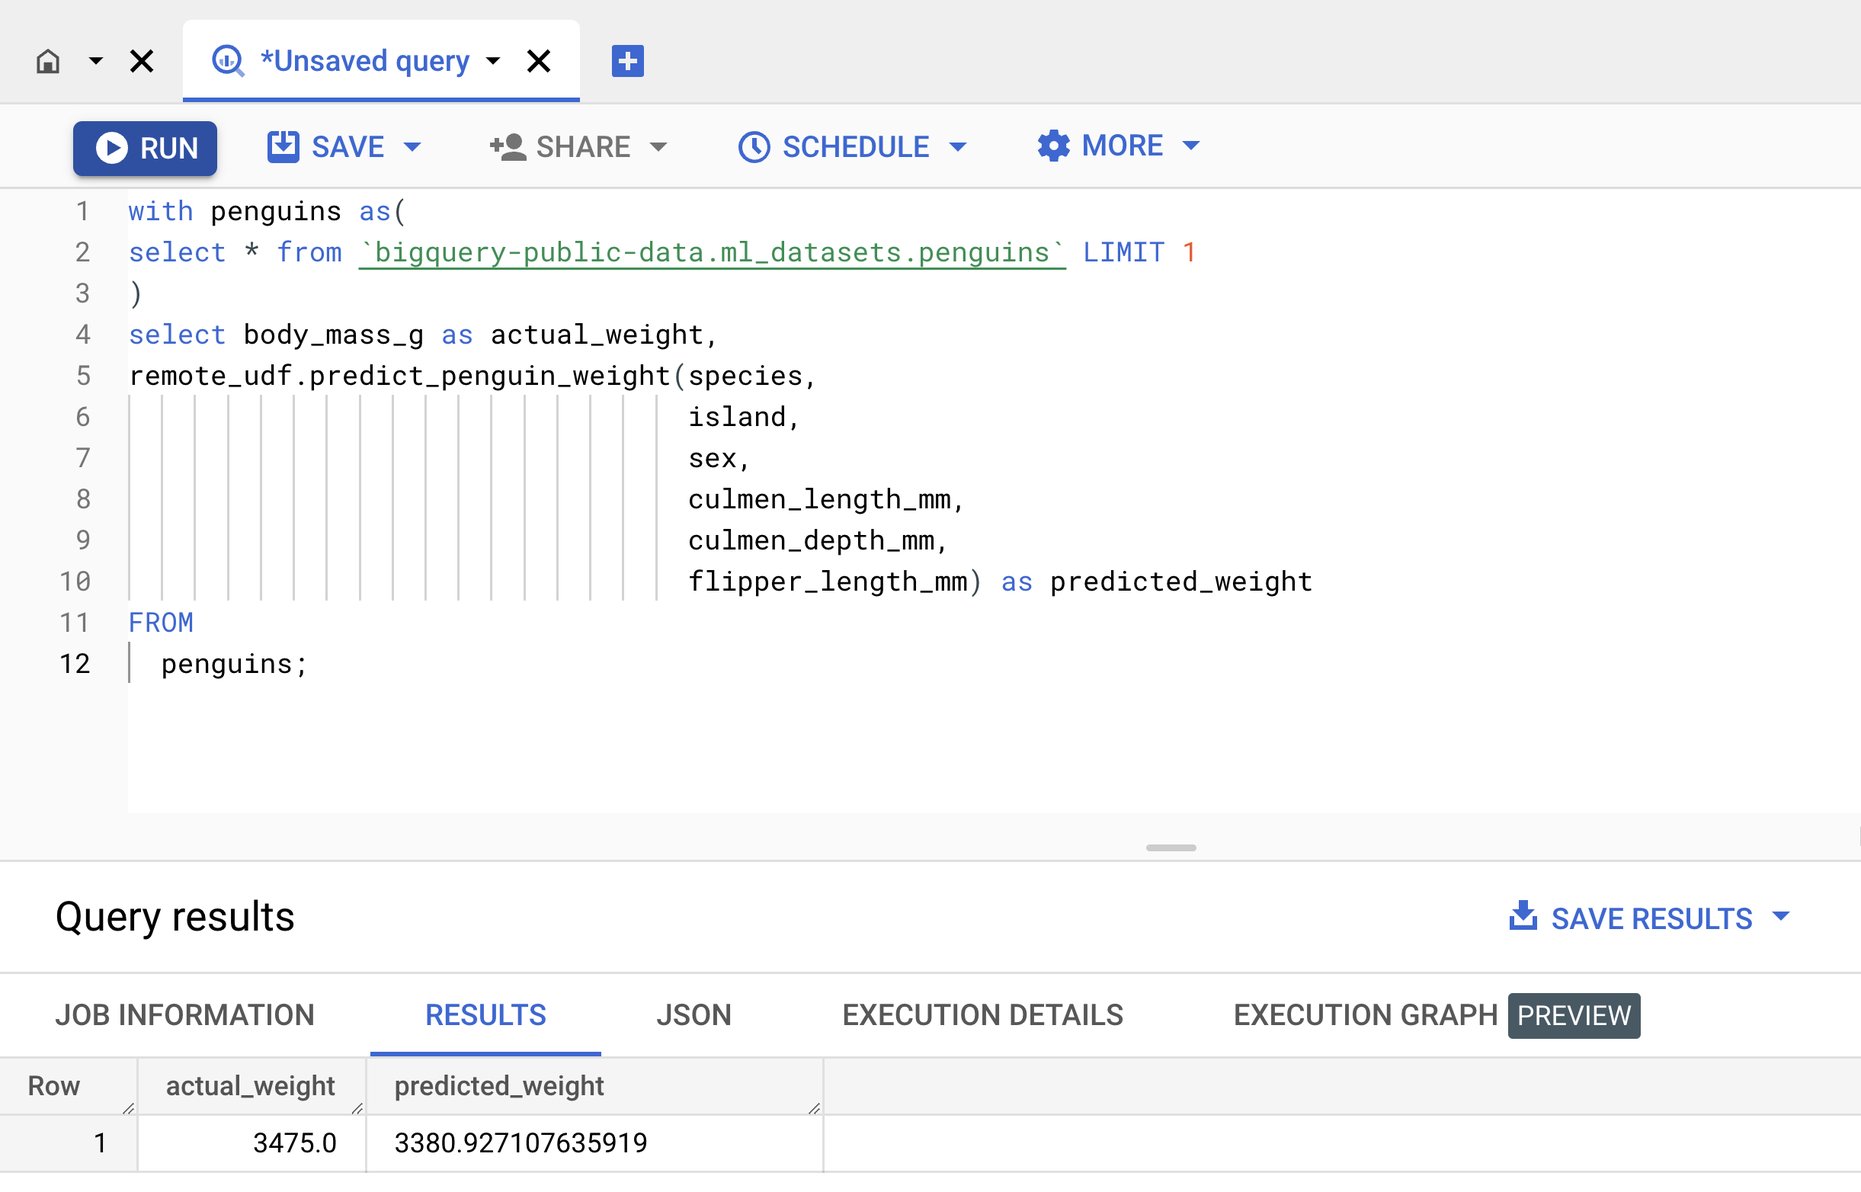Screen dimensions: 1861x1192
Task: Click the predicted_weight column resize grip
Action: 814,1107
